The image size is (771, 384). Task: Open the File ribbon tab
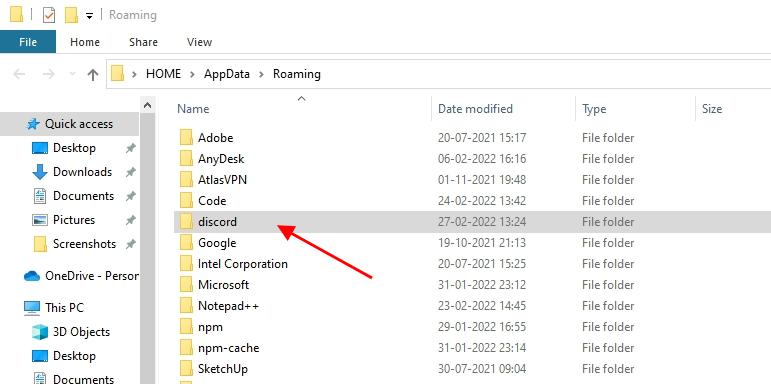click(x=28, y=42)
